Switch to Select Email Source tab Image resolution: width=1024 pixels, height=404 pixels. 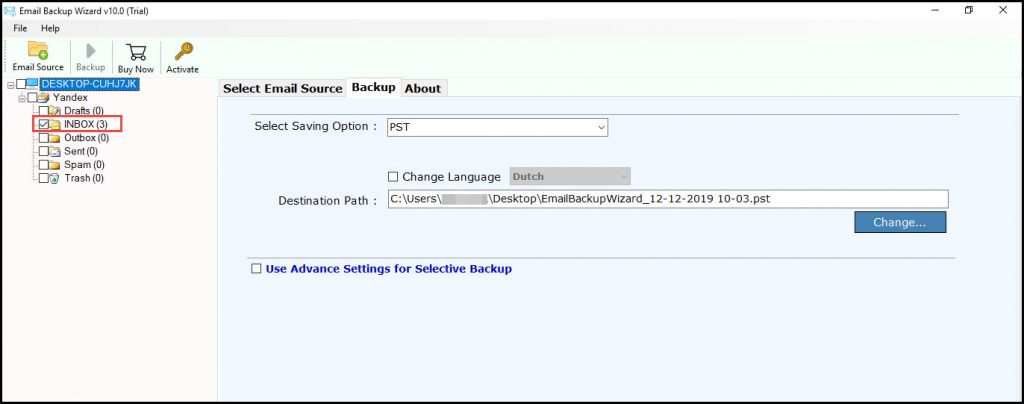tap(282, 88)
